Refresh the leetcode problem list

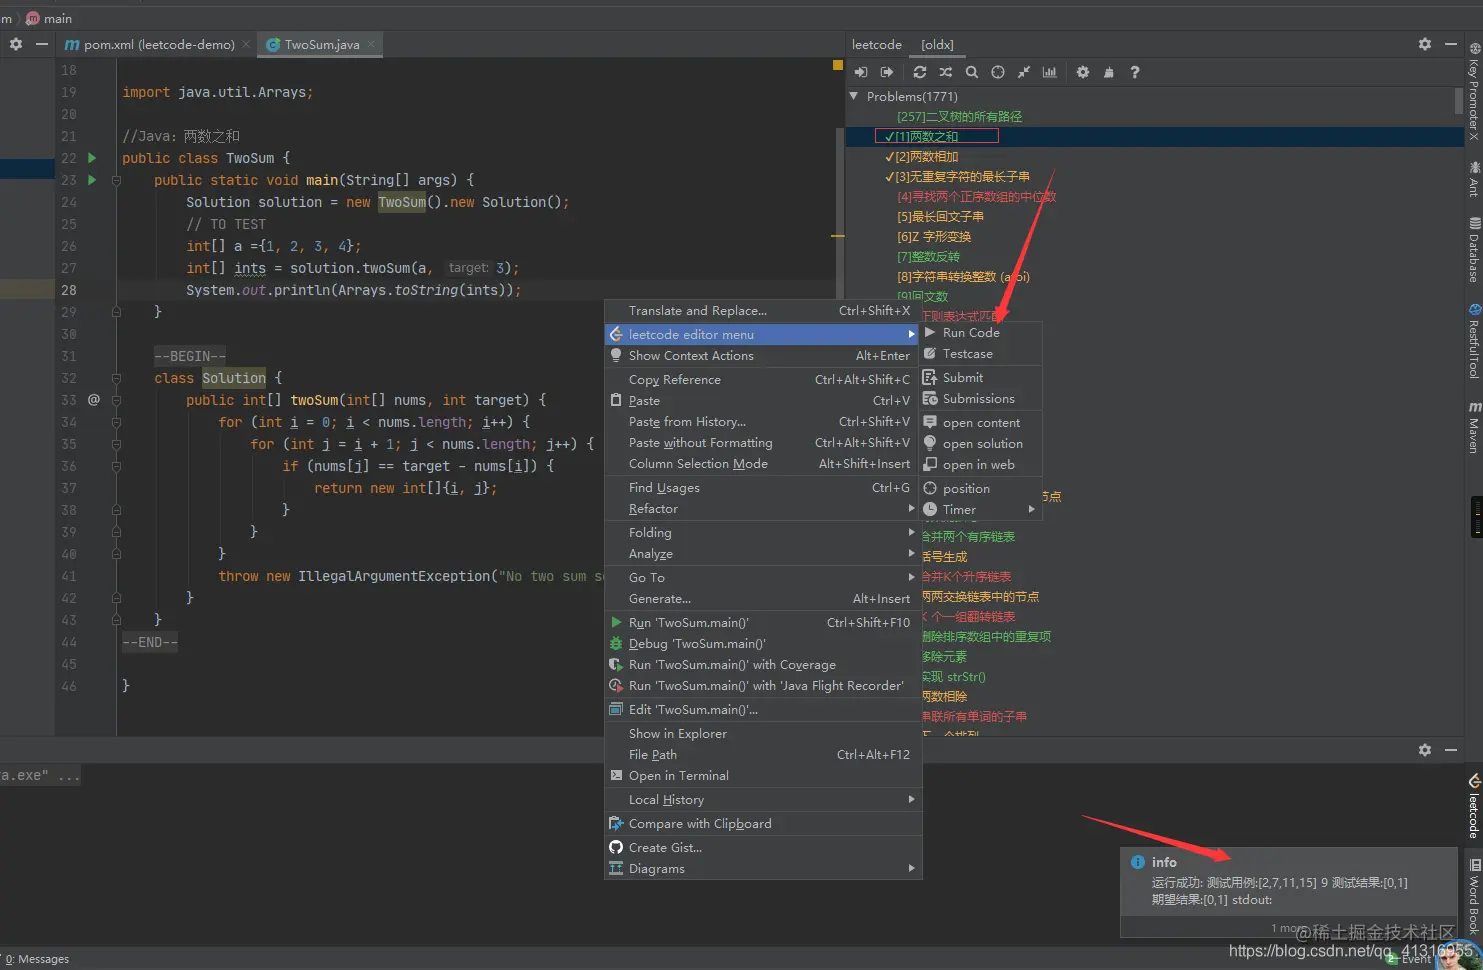tap(920, 72)
